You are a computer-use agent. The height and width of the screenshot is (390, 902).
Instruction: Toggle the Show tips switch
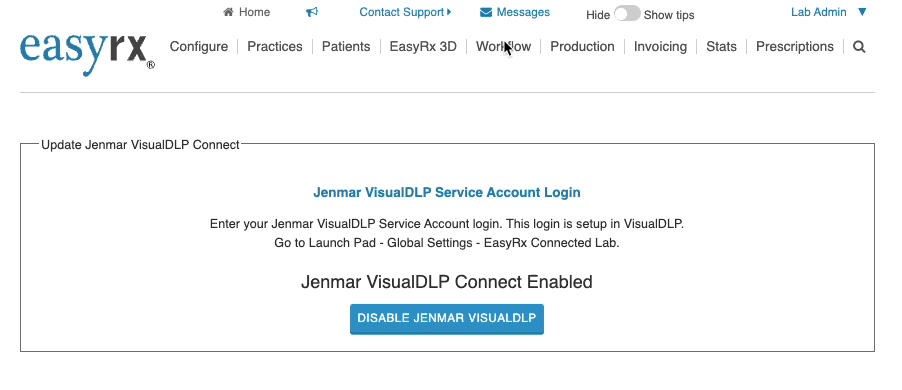click(627, 14)
